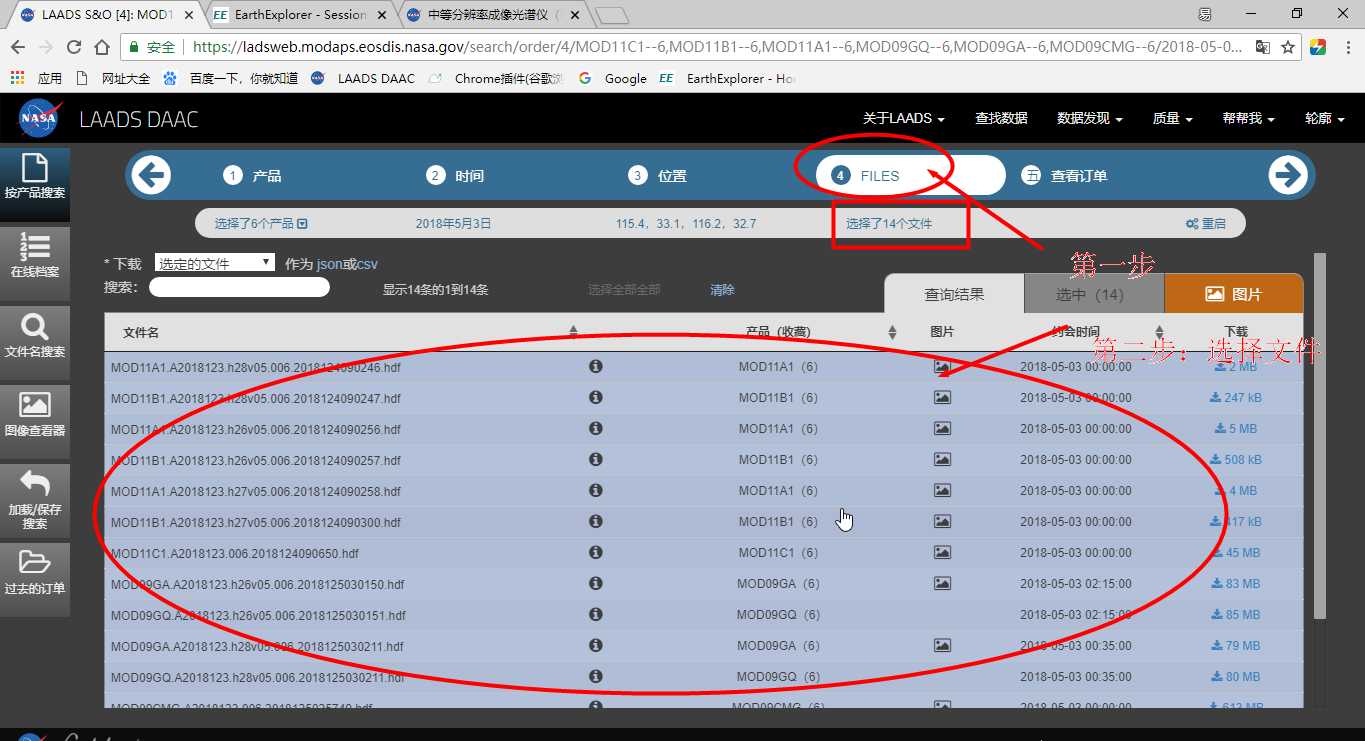
Task: Download the 45 MB file
Action: (1236, 553)
